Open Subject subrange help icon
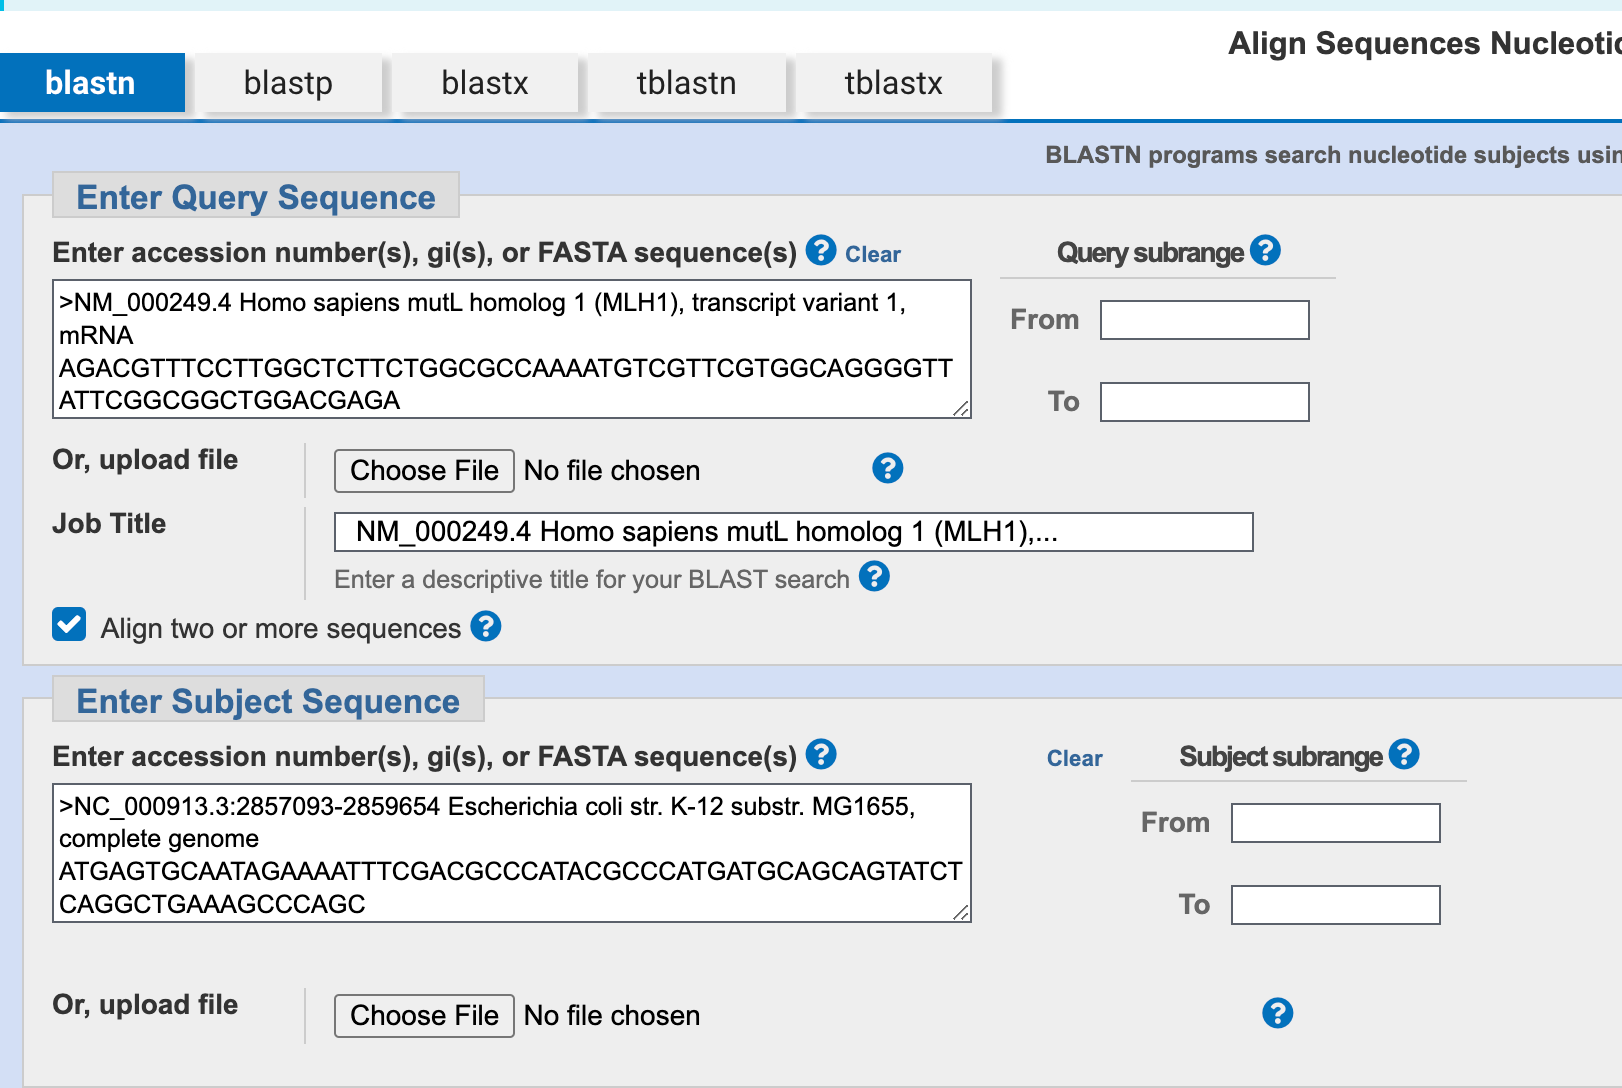This screenshot has width=1622, height=1088. [1404, 754]
